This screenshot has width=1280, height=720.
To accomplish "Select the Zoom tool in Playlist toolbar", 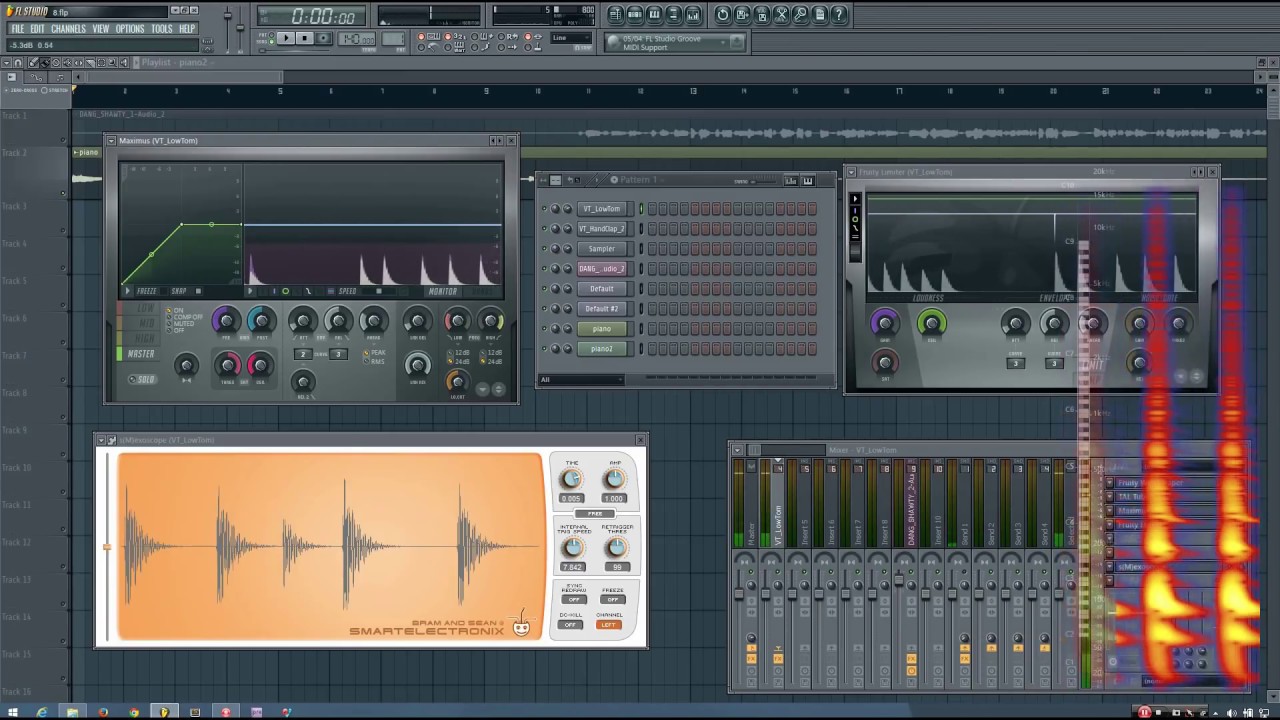I will [x=112, y=63].
